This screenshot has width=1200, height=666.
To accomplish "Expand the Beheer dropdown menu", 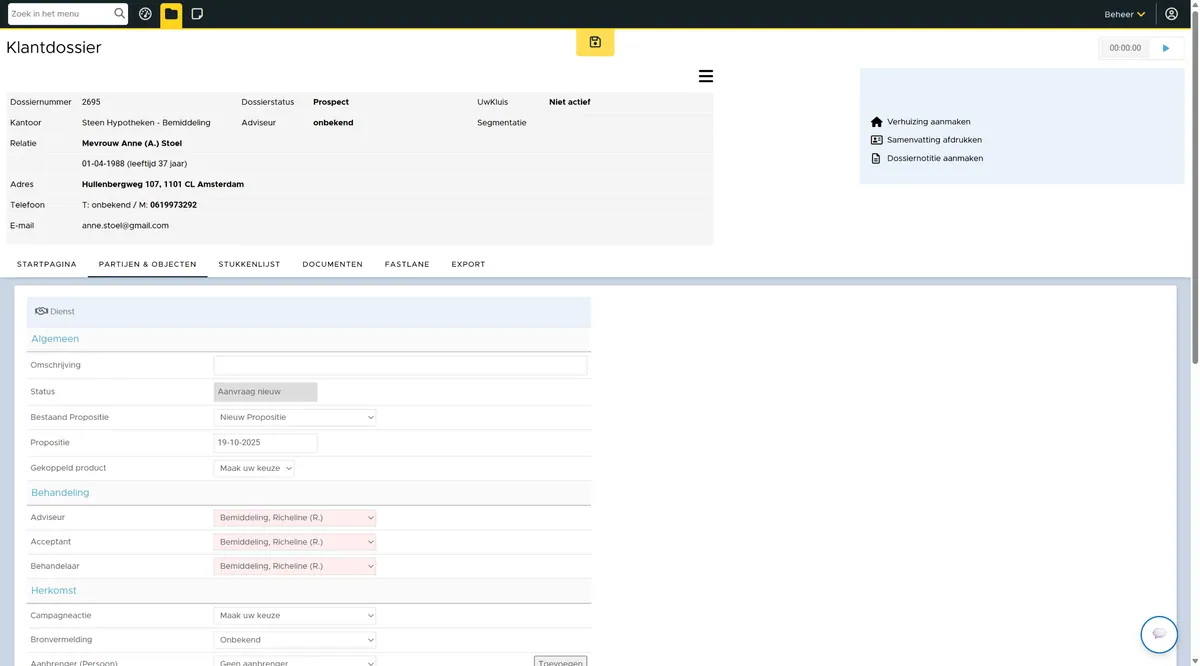I will (1125, 14).
